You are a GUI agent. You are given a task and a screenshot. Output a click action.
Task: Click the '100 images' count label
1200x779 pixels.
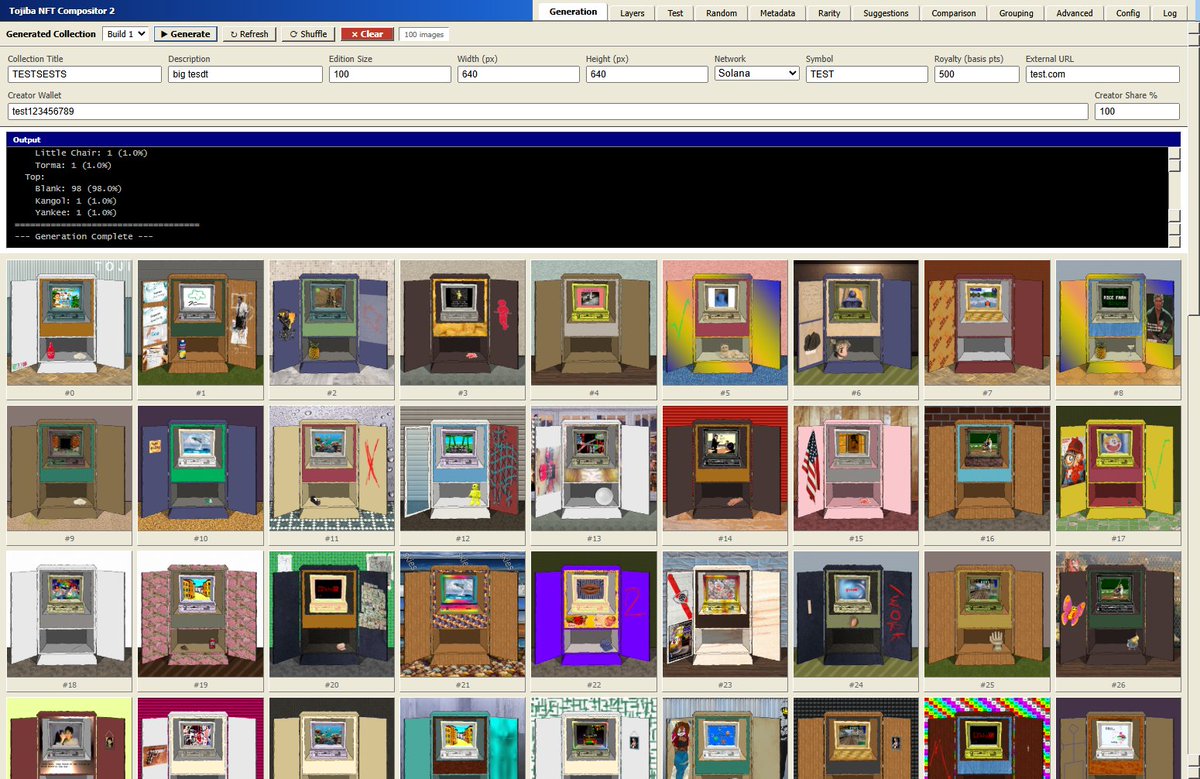[x=423, y=34]
